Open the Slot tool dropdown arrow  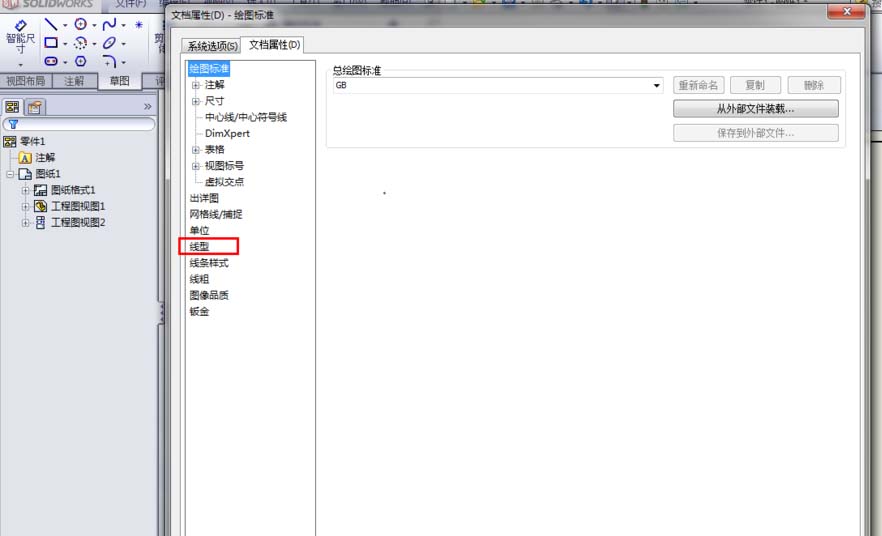[x=65, y=62]
